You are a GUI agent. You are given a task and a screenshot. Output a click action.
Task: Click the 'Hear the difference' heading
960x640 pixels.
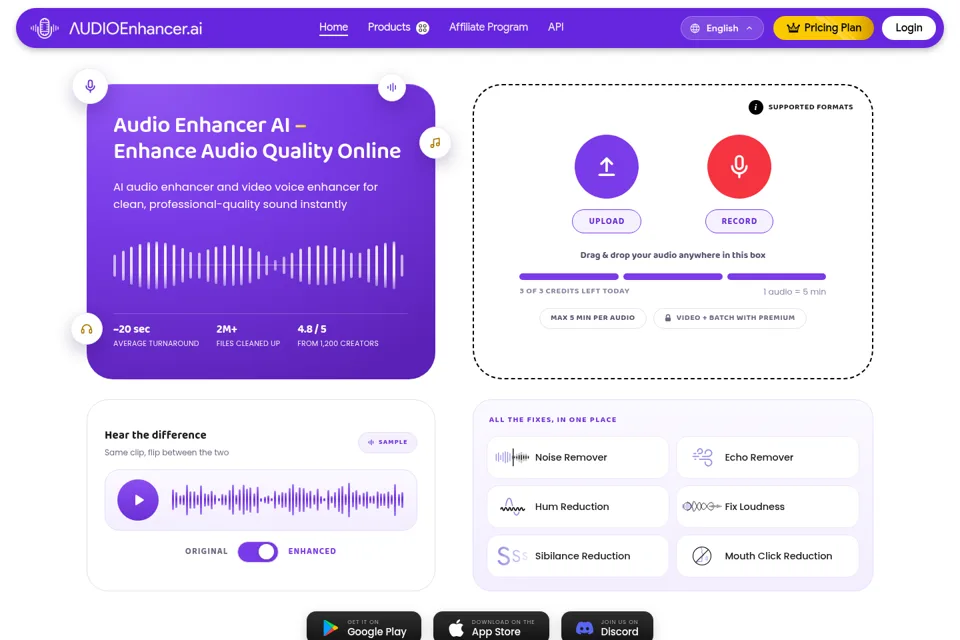156,435
